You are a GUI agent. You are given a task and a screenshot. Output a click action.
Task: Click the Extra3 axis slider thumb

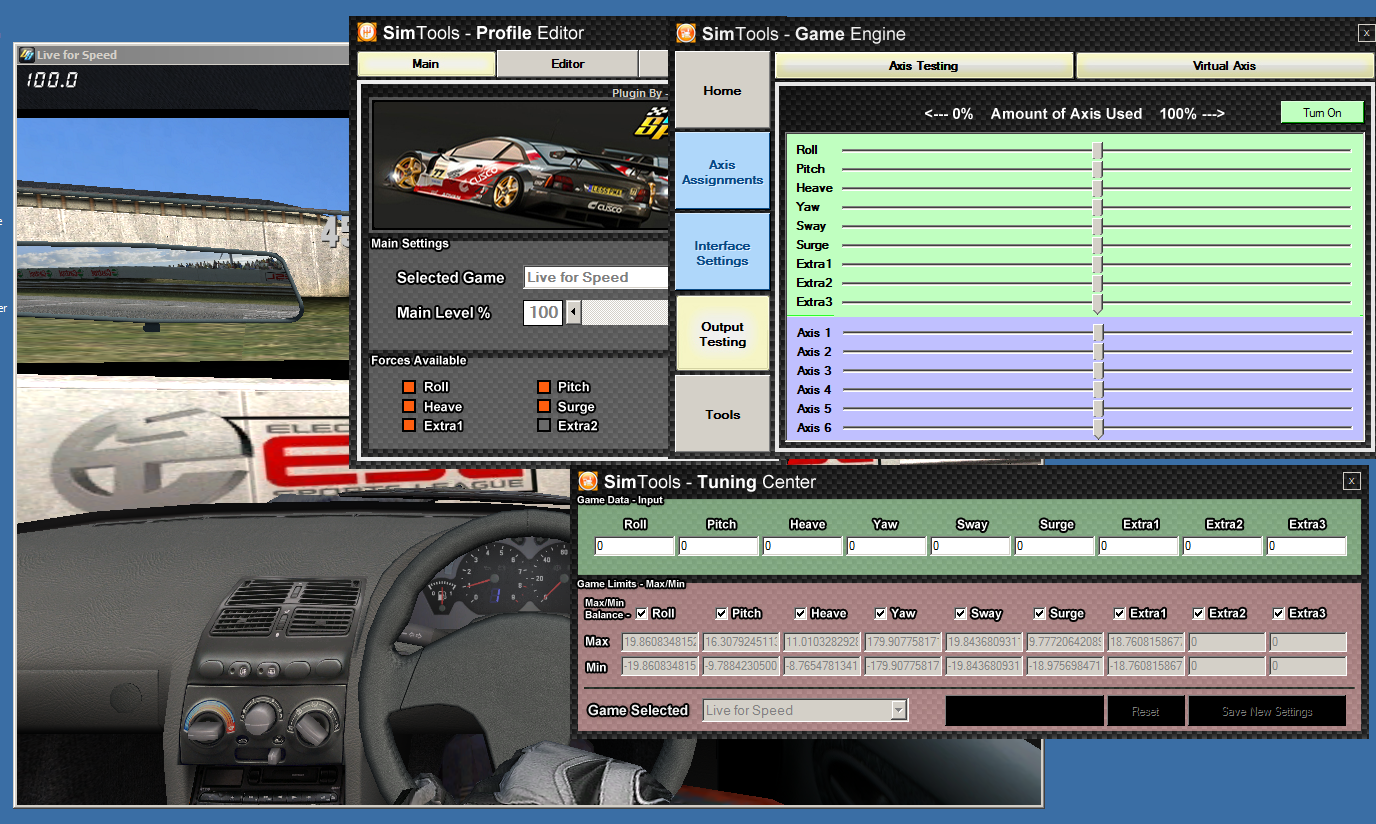pos(1097,302)
